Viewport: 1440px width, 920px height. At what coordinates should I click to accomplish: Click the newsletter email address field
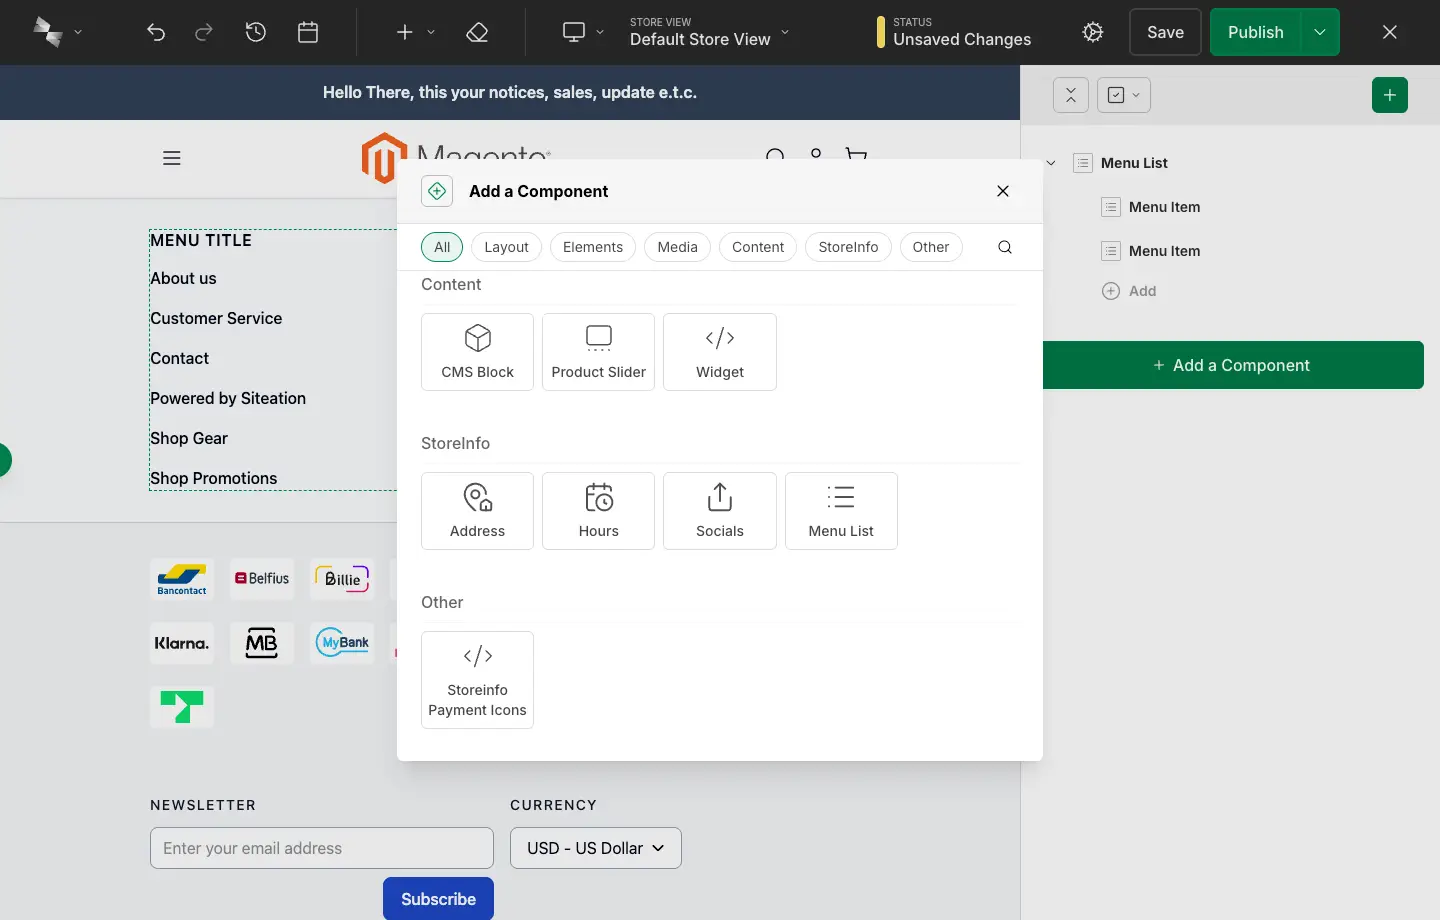[x=321, y=848]
